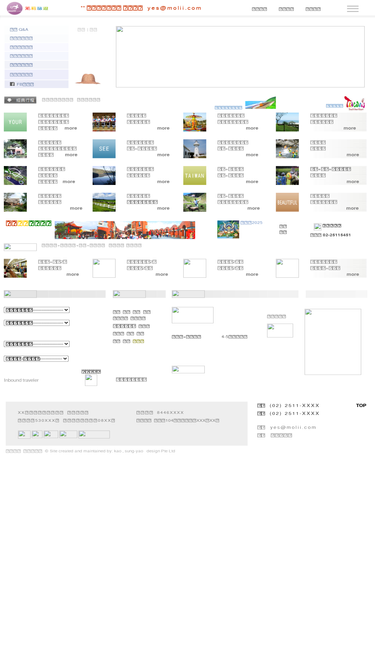Click the straw hat image
The height and width of the screenshot is (667, 375).
[x=88, y=79]
